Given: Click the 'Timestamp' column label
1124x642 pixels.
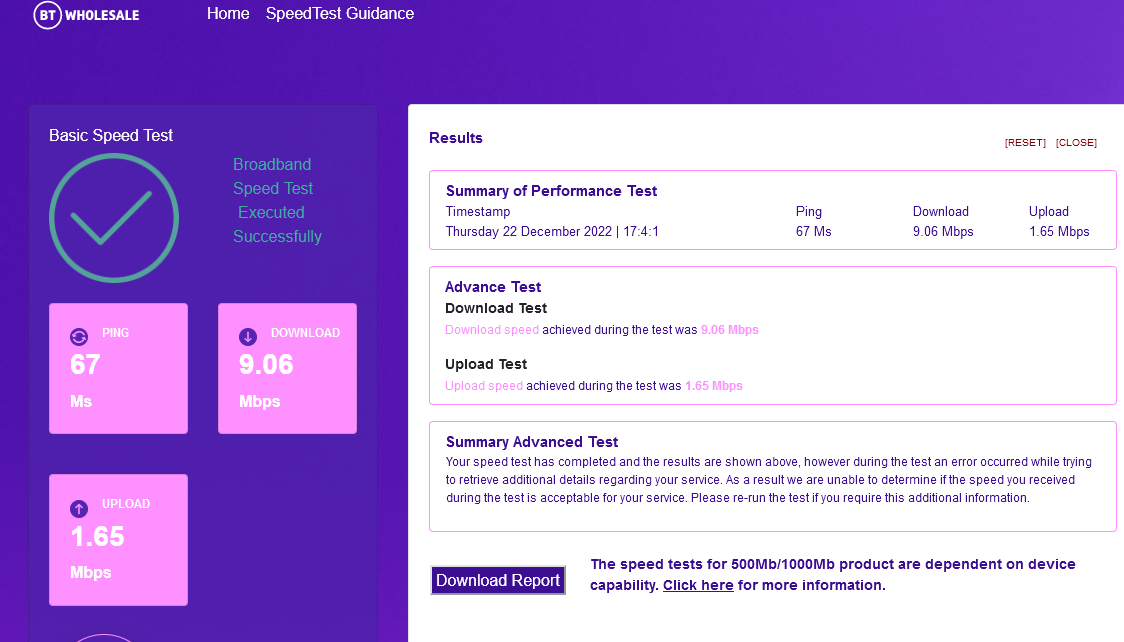Looking at the screenshot, I should tap(477, 211).
